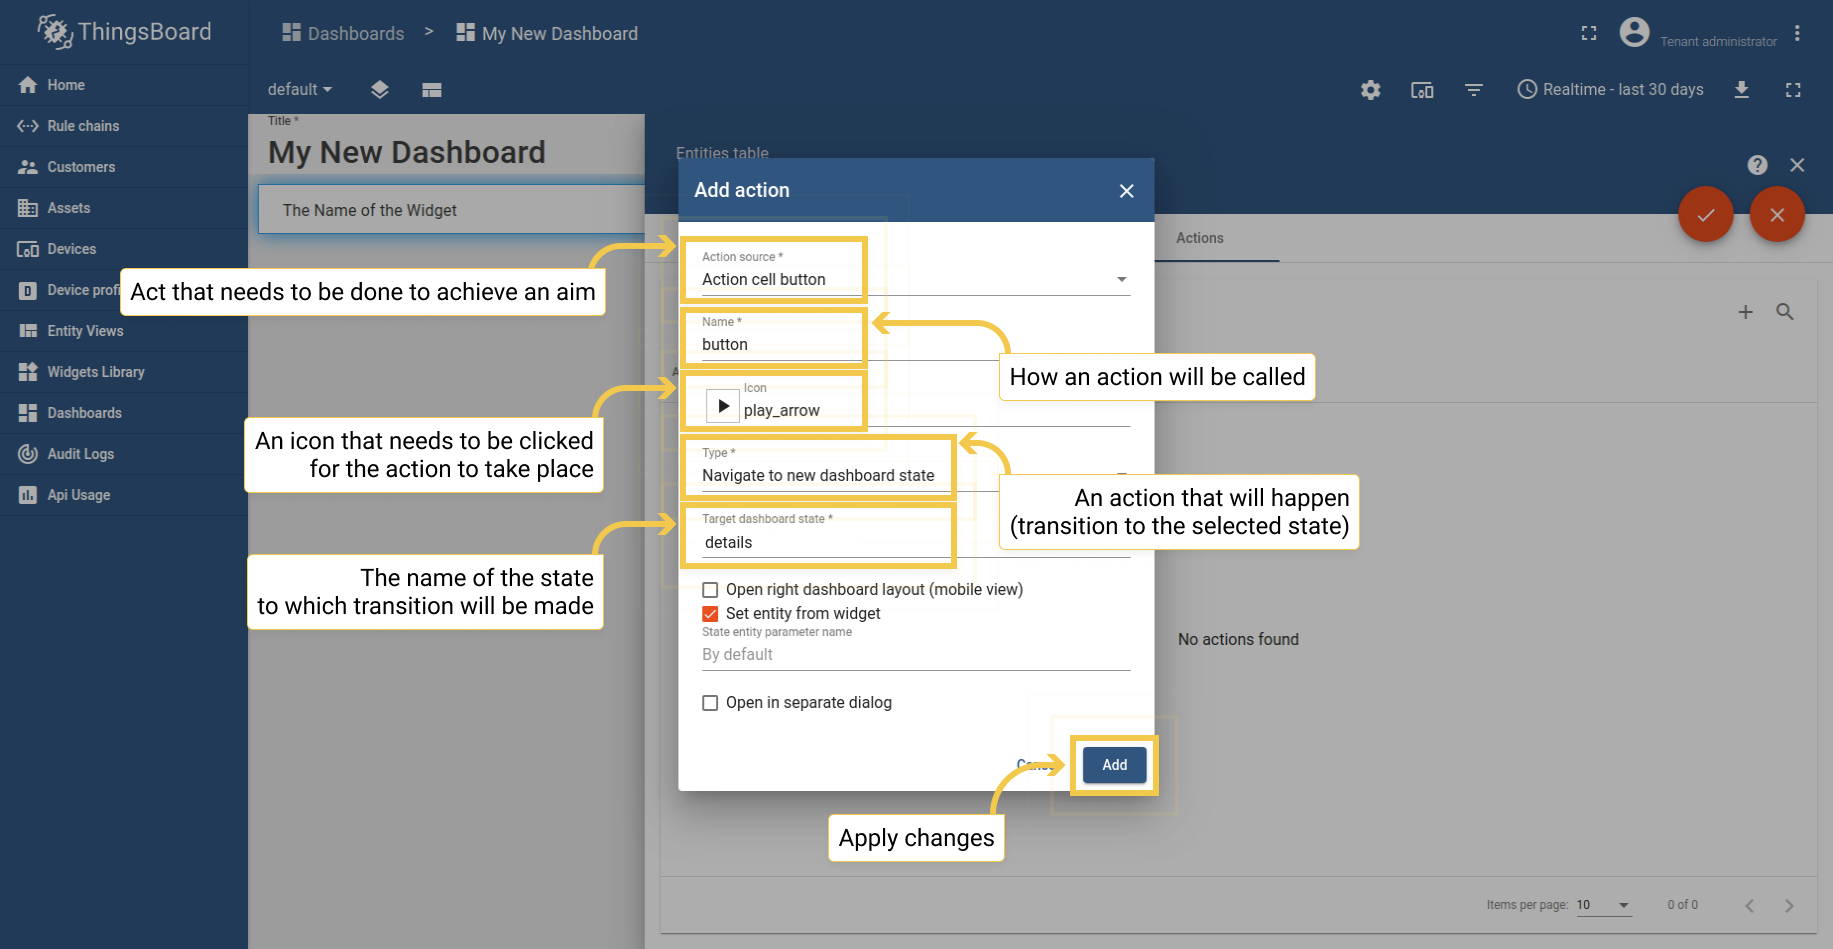Click the plus icon to add action
Viewport: 1833px width, 949px height.
click(1745, 312)
